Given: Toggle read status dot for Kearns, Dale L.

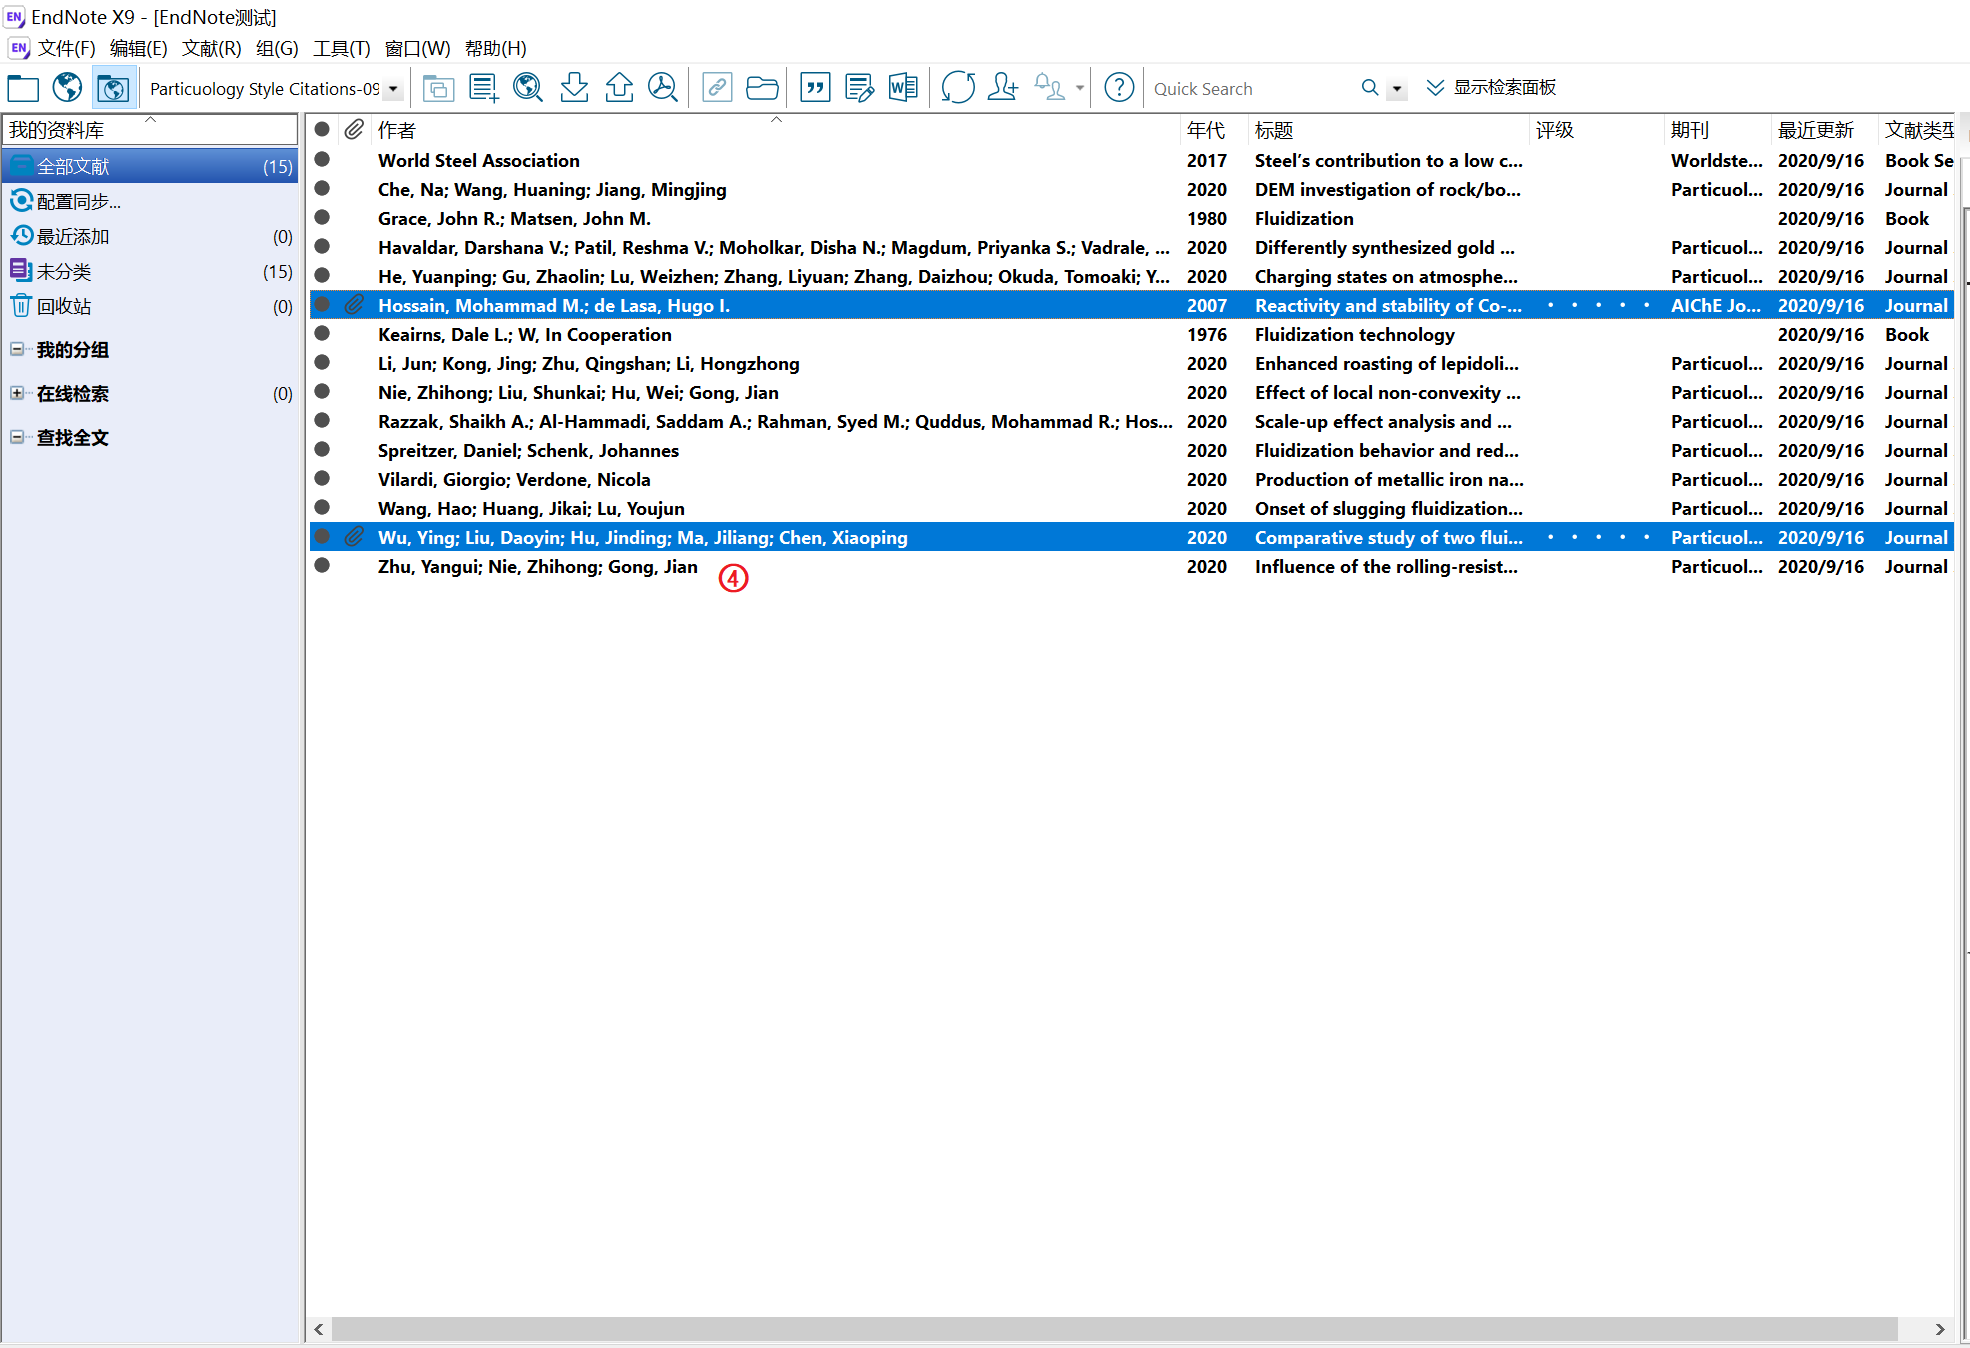Looking at the screenshot, I should [x=322, y=333].
